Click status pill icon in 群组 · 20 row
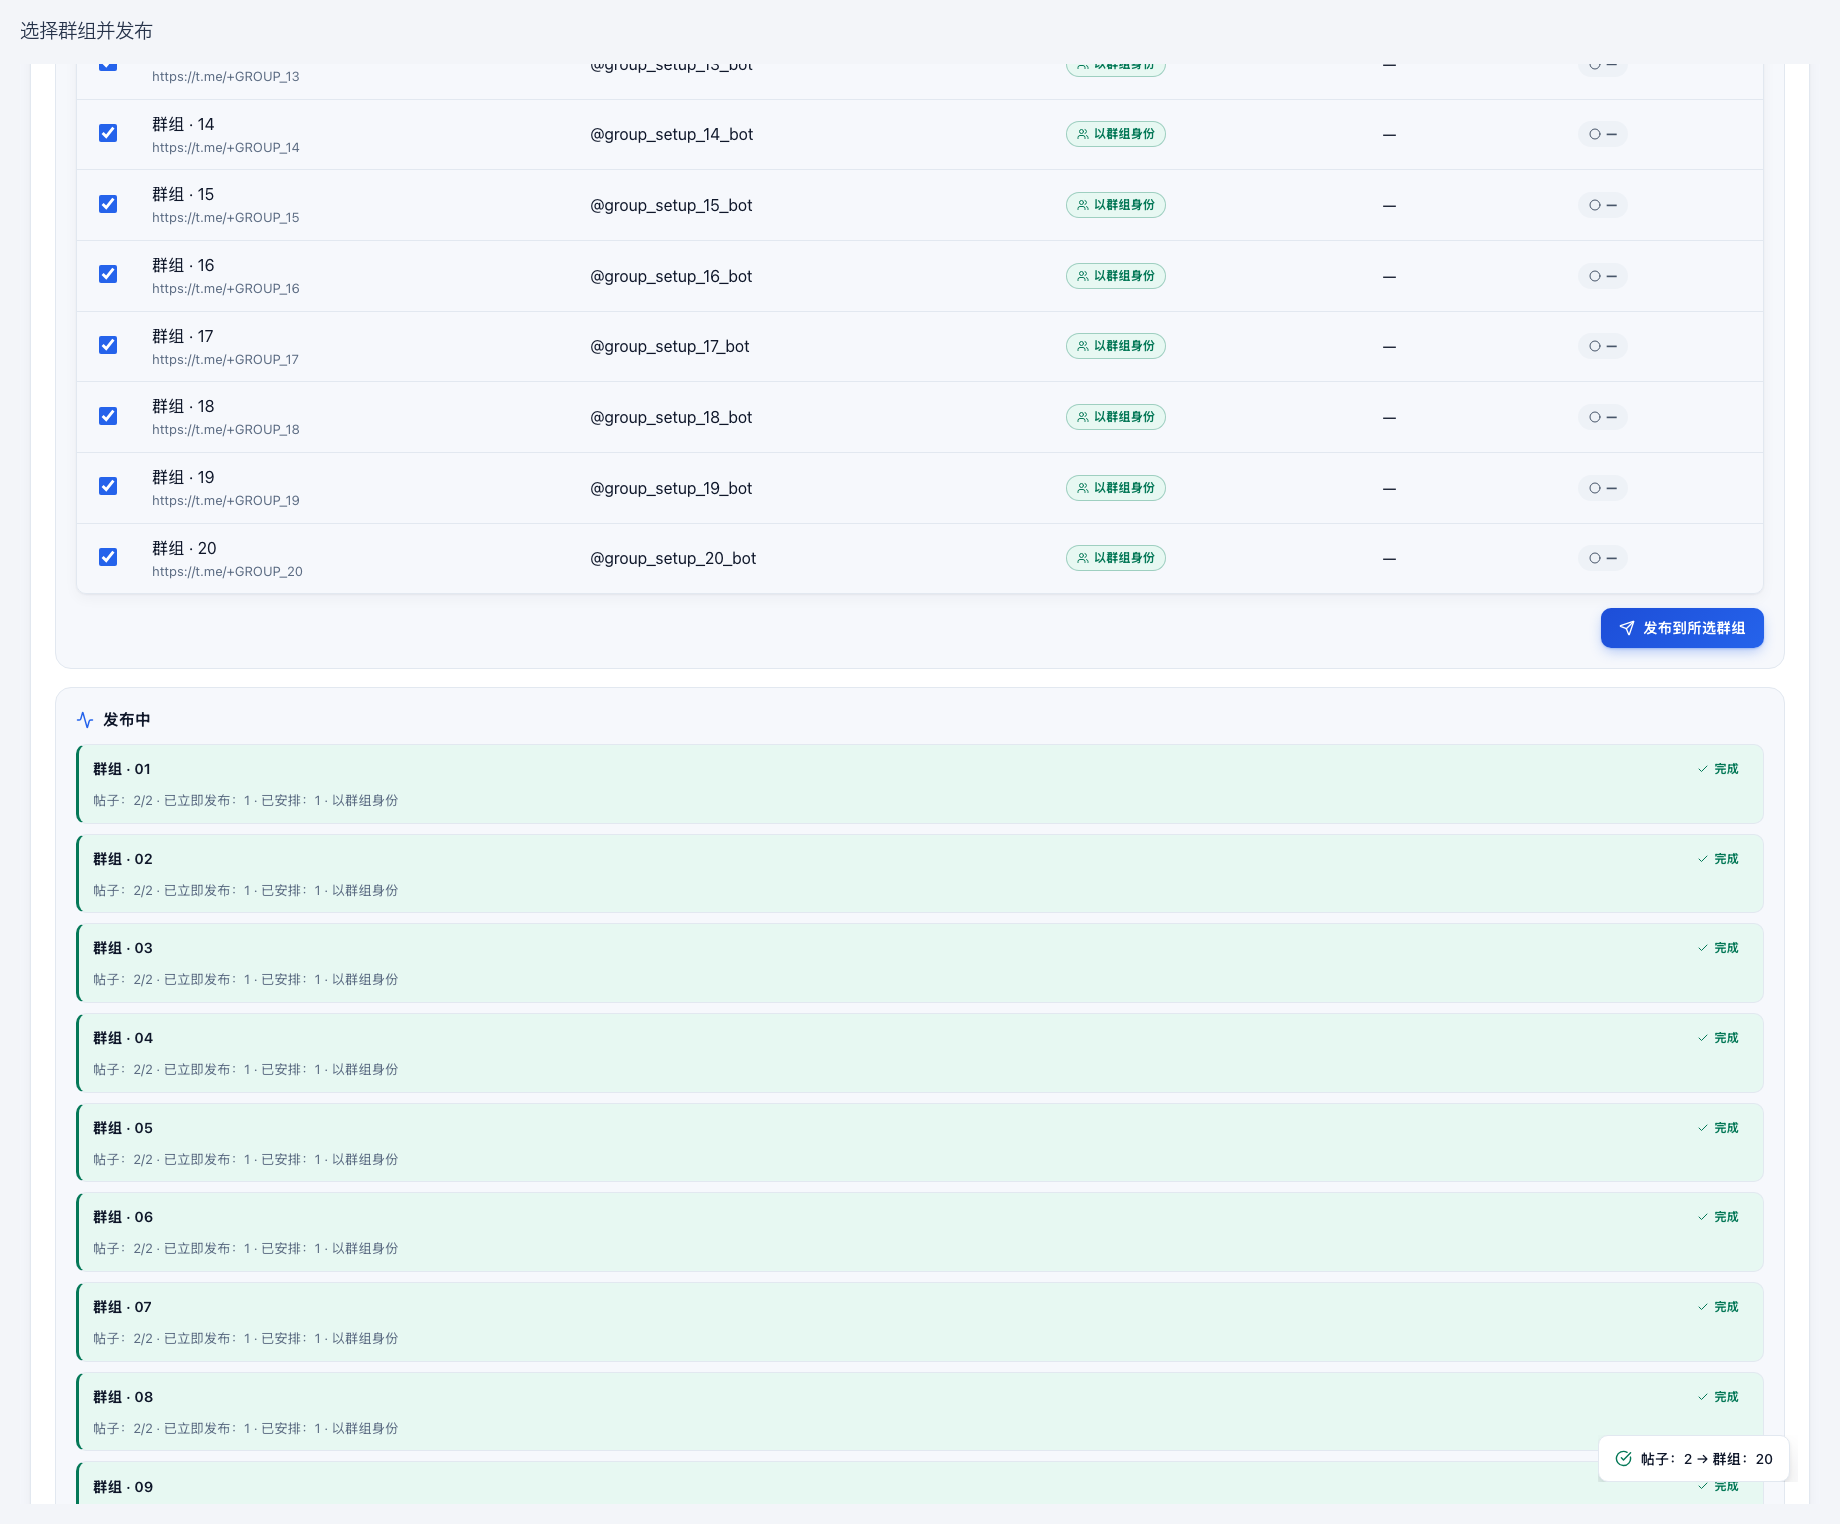The image size is (1840, 1524). click(x=1595, y=558)
